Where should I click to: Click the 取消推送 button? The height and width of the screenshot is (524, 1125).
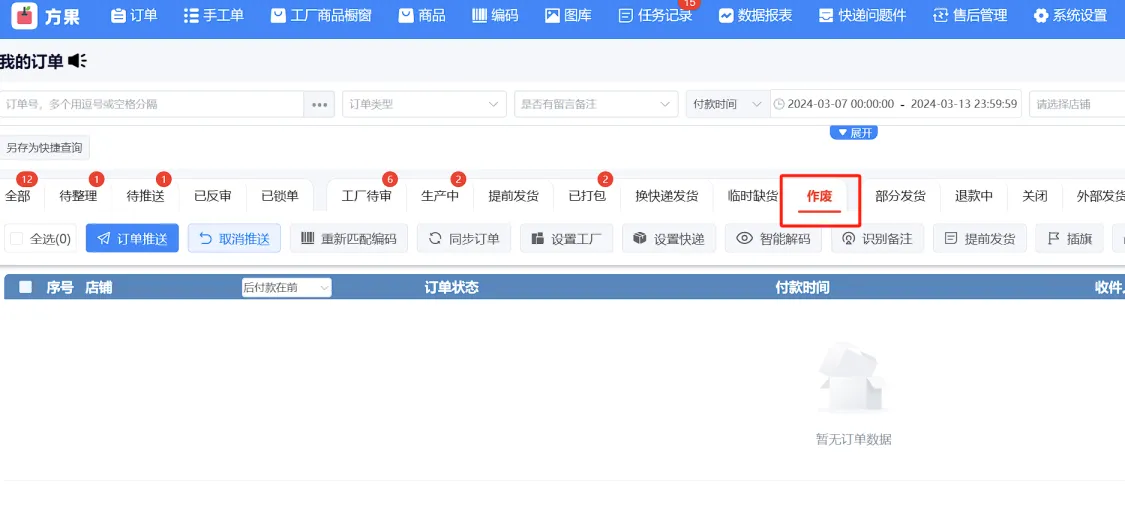234,238
